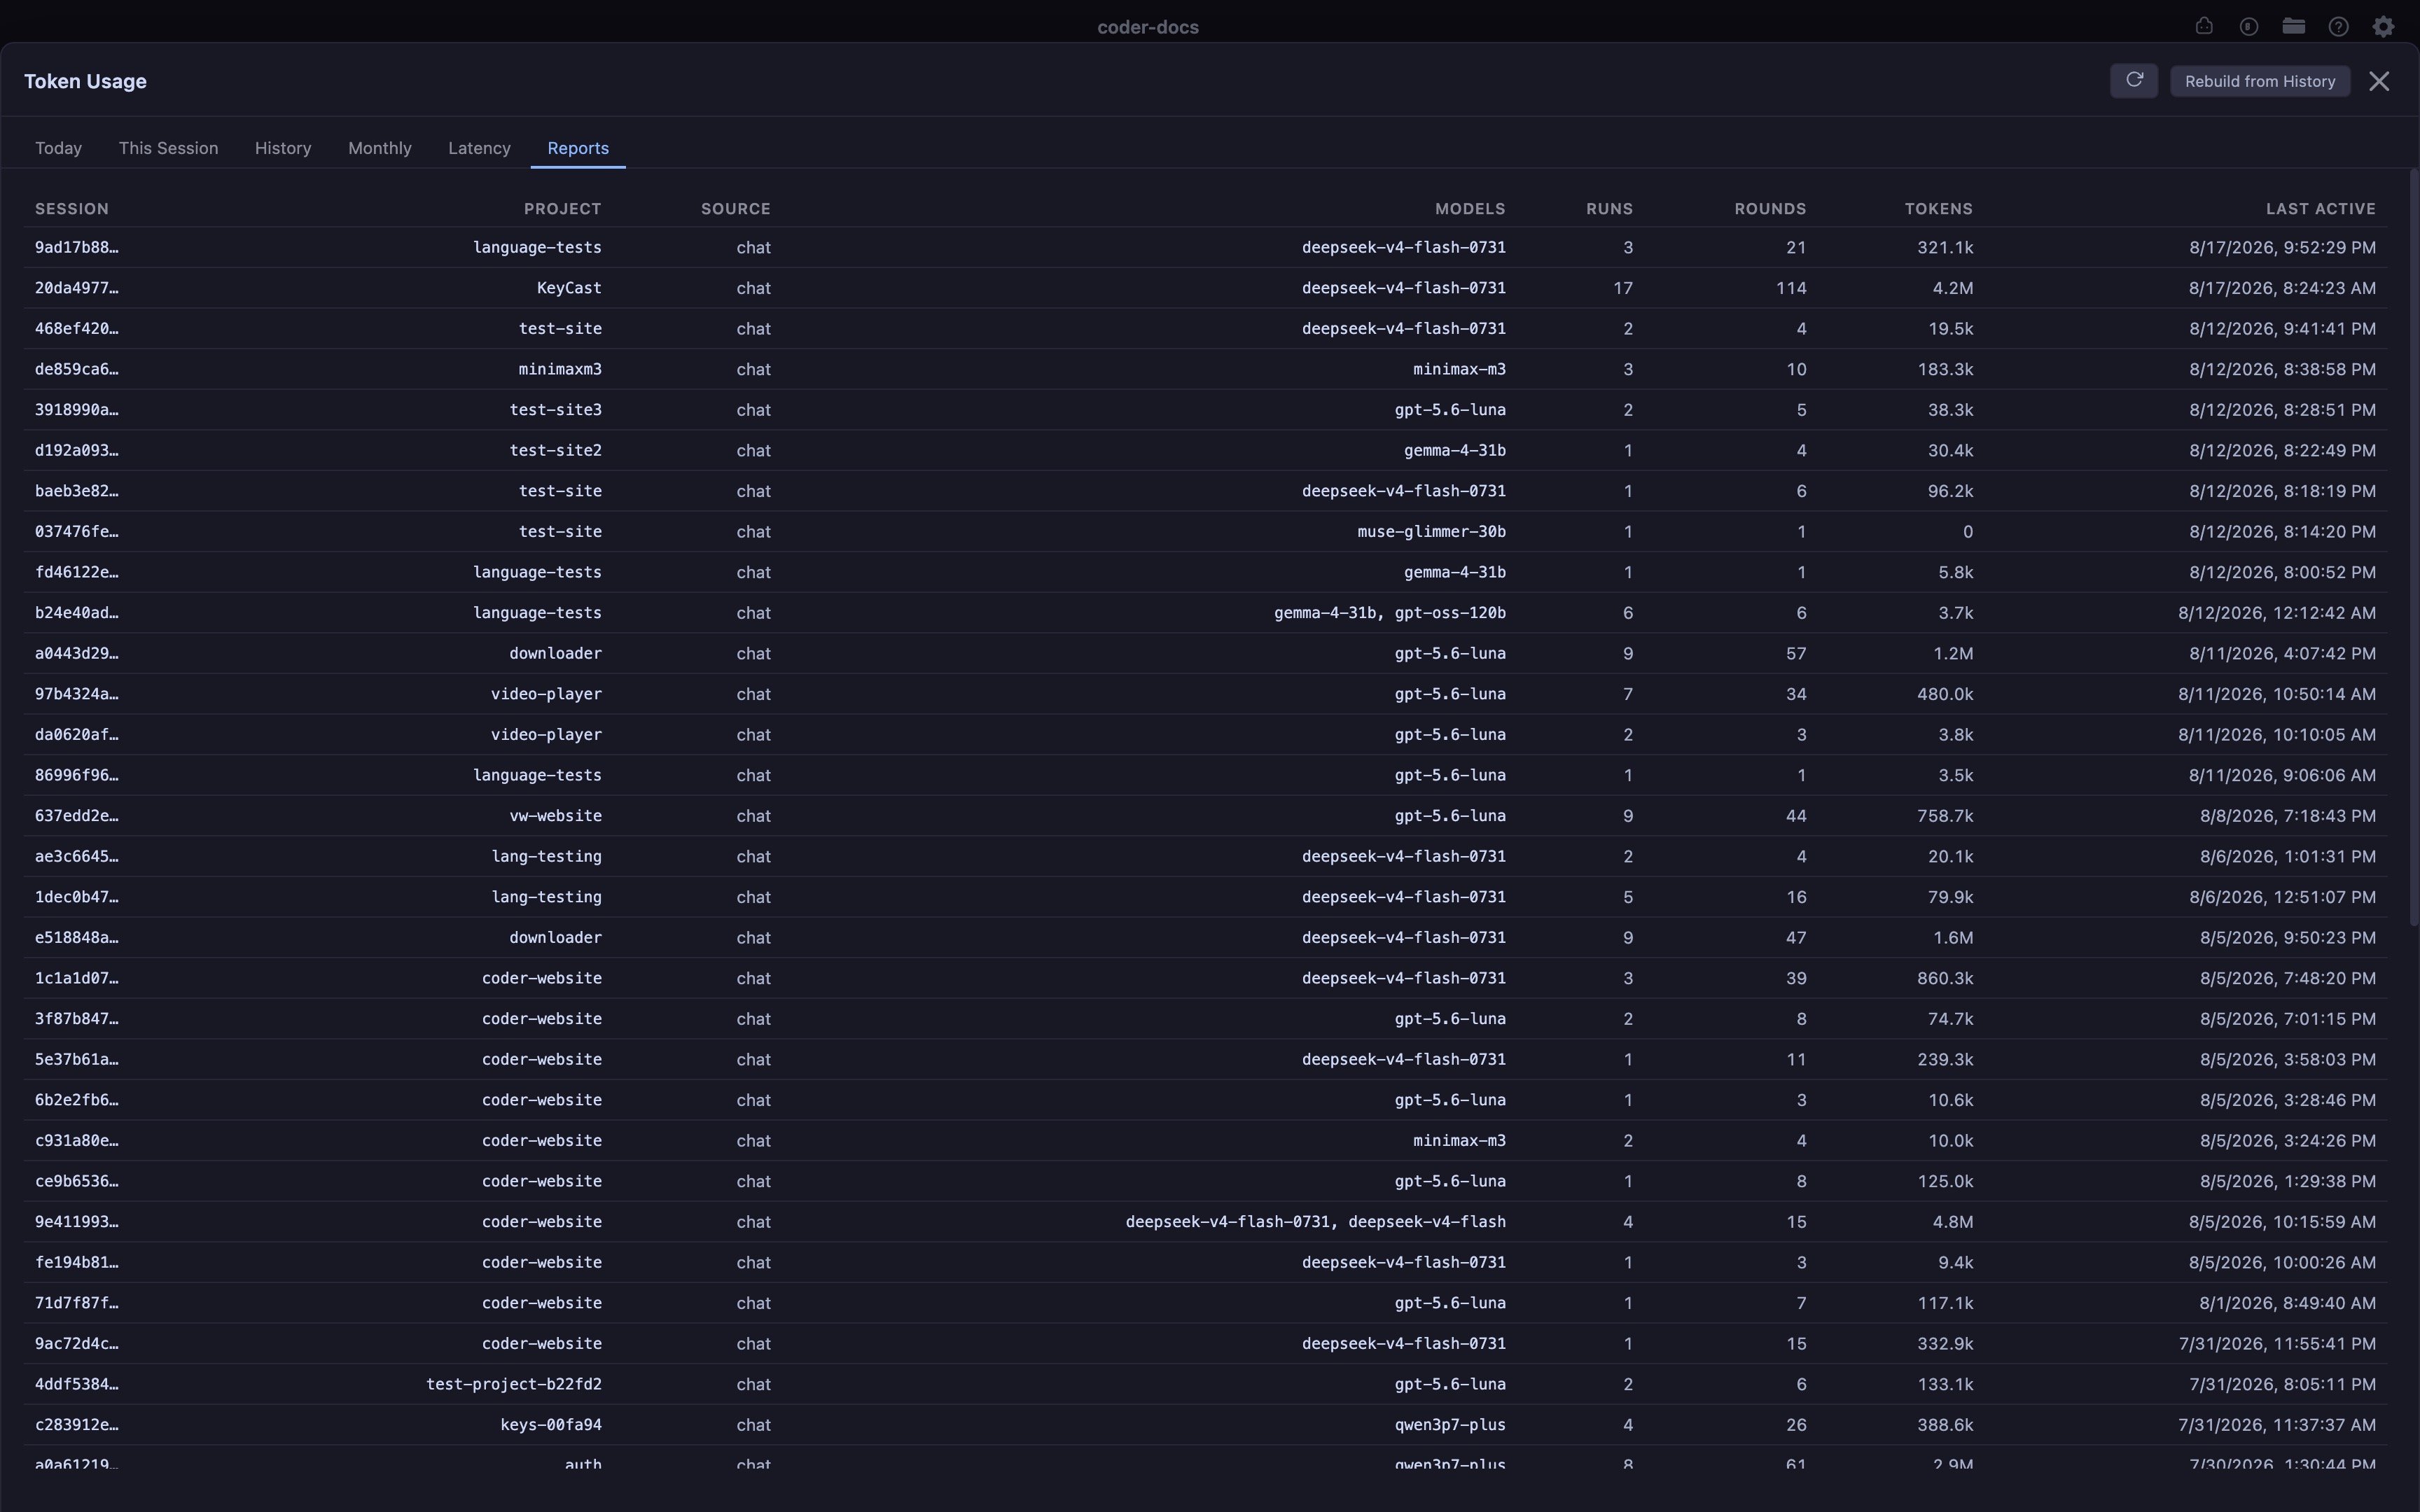The height and width of the screenshot is (1512, 2420).
Task: Click the MODELS column header
Action: click(x=1470, y=209)
